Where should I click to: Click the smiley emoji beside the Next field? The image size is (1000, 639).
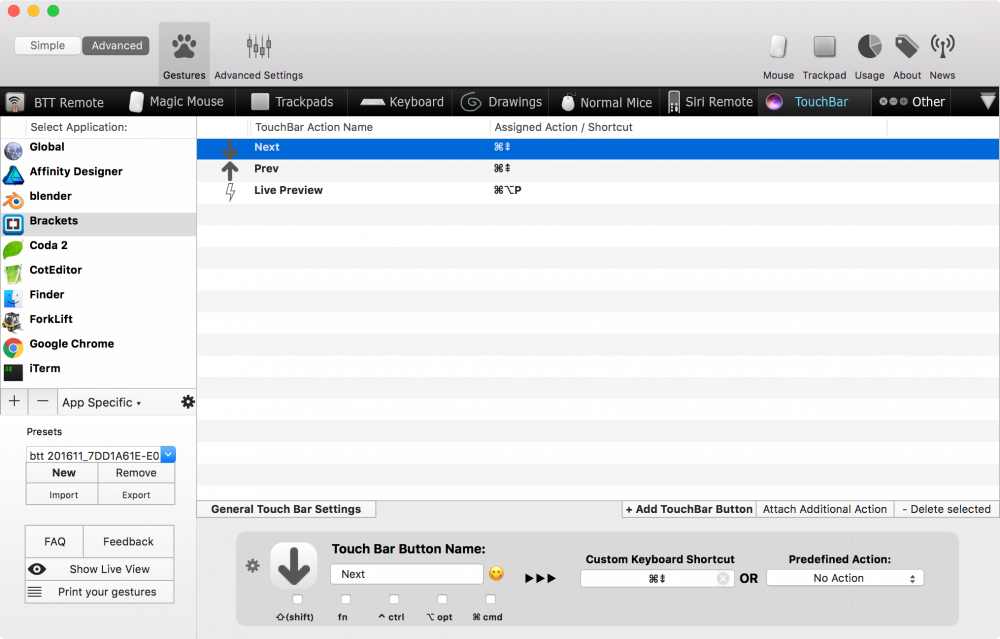[x=496, y=573]
